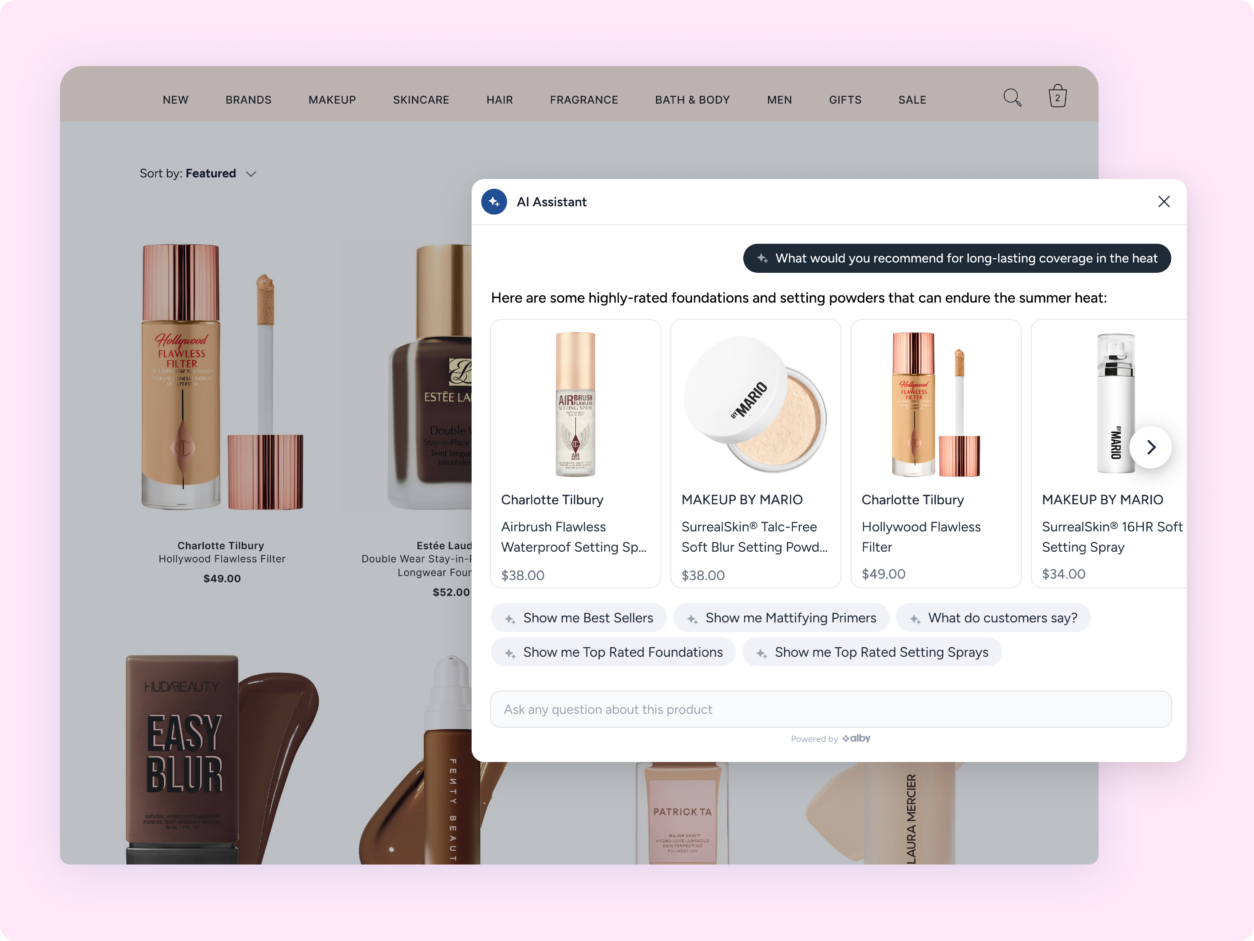Screen dimensions: 1254x941
Task: Open Airbrush Flawless Waterproof Setting Spray title
Action: click(x=574, y=537)
